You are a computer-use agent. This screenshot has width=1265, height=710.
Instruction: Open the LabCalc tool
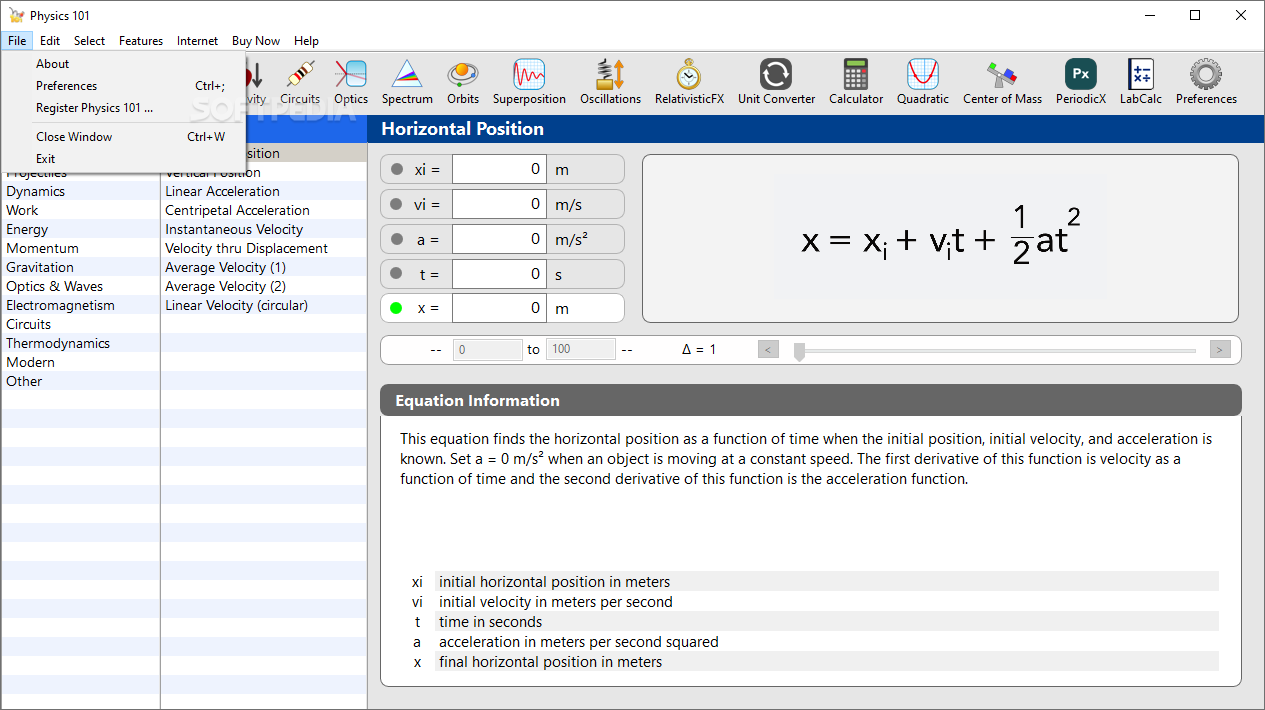[x=1141, y=82]
